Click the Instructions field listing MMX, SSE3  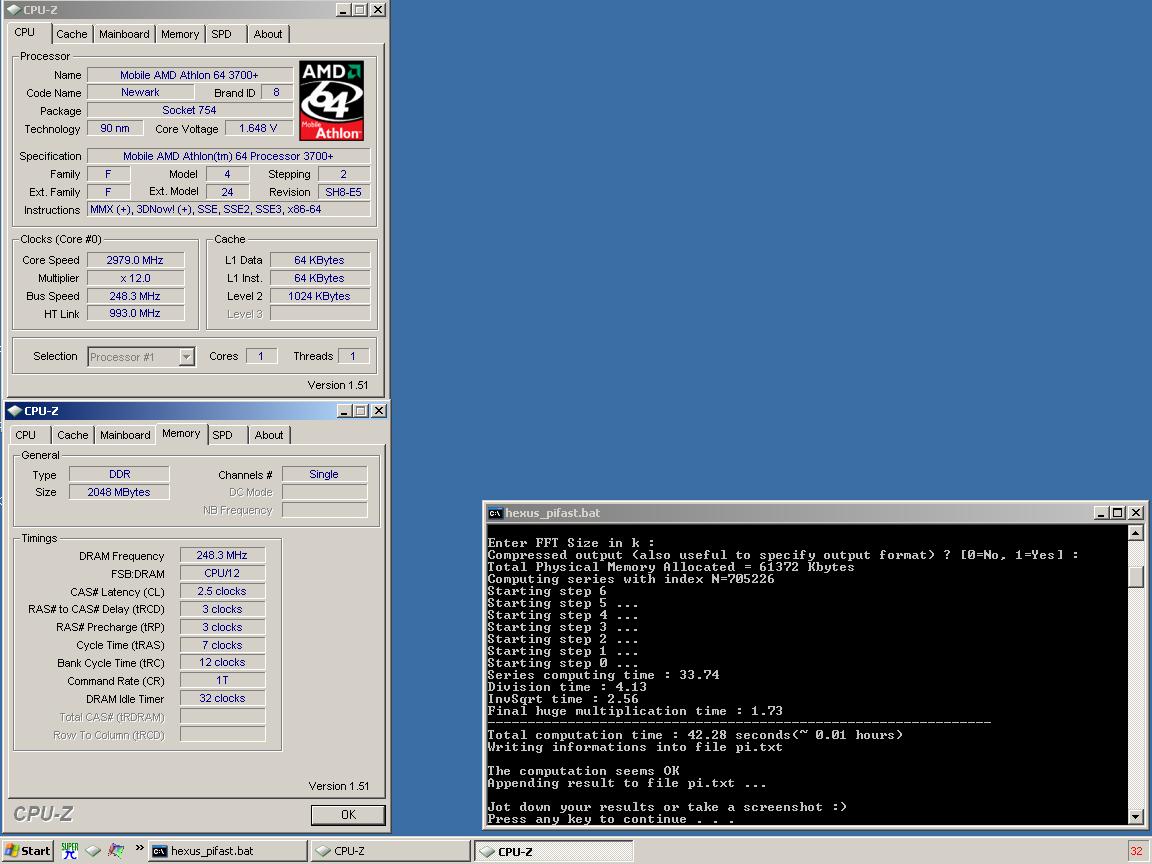pyautogui.click(x=228, y=209)
